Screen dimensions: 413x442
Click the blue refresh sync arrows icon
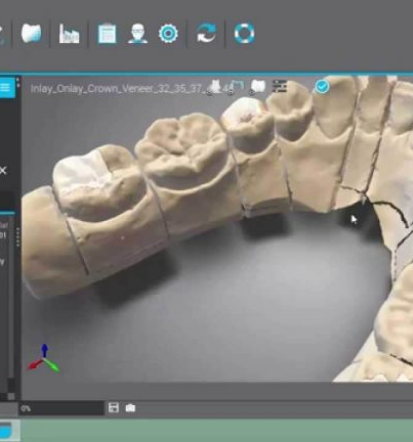point(206,33)
